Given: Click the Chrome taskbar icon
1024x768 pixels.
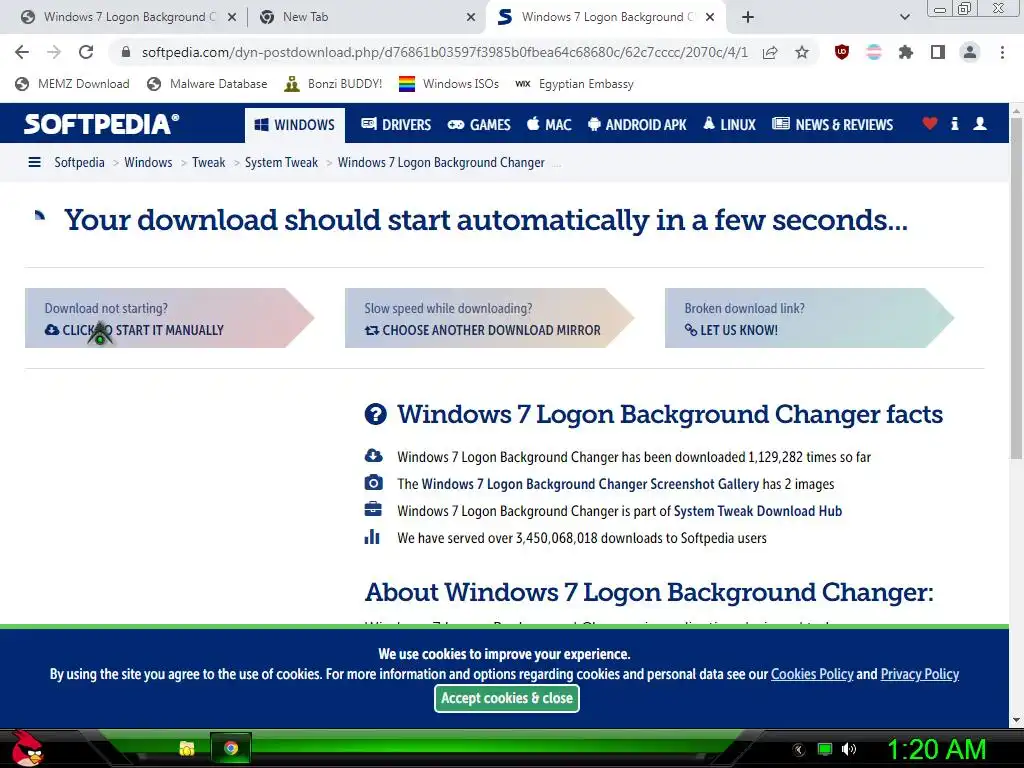Looking at the screenshot, I should (x=231, y=748).
